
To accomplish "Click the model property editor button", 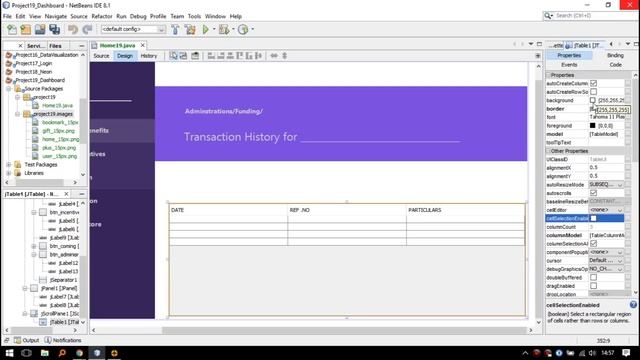I will pyautogui.click(x=628, y=134).
